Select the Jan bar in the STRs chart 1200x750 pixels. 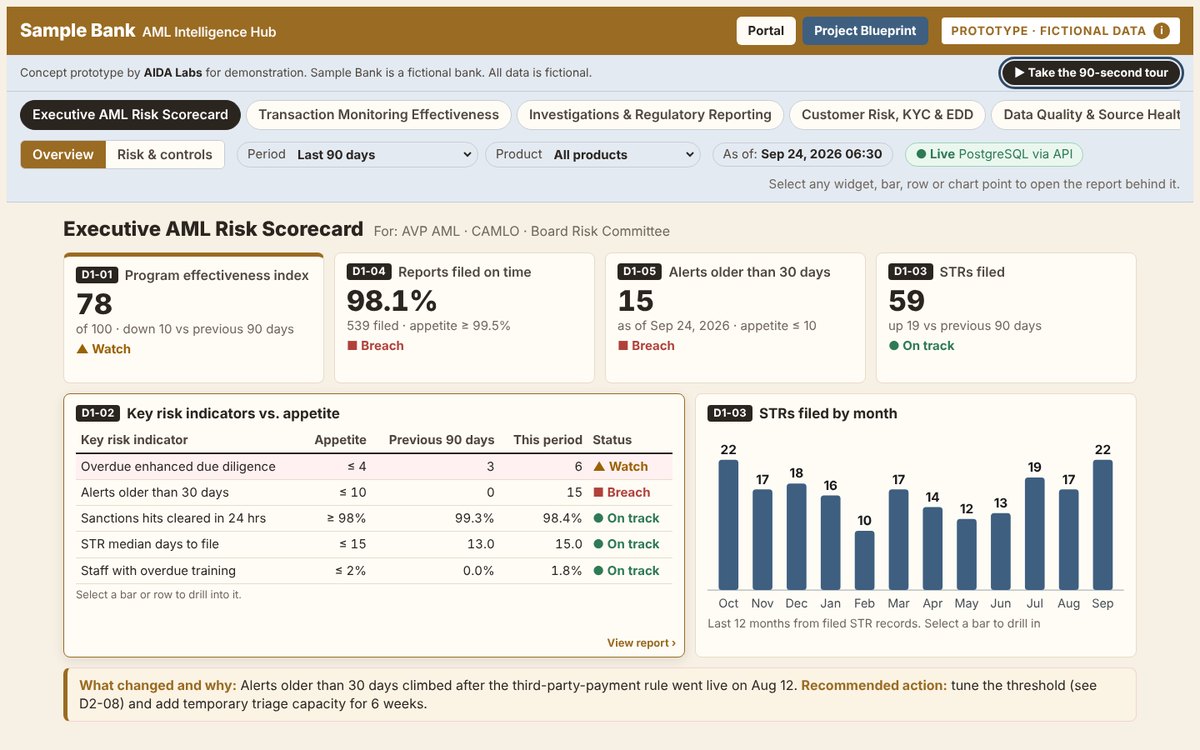tap(830, 543)
